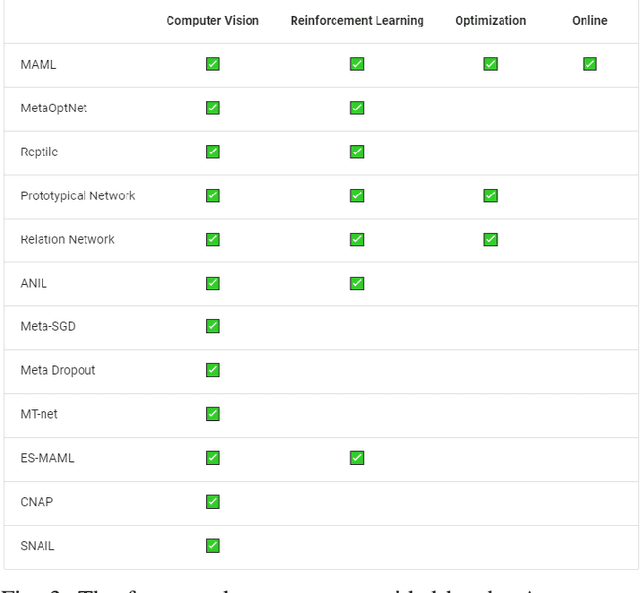Click ES-MAML's Reinforcement Learning checkmark
Image resolution: width=640 pixels, height=593 pixels.
click(x=357, y=458)
